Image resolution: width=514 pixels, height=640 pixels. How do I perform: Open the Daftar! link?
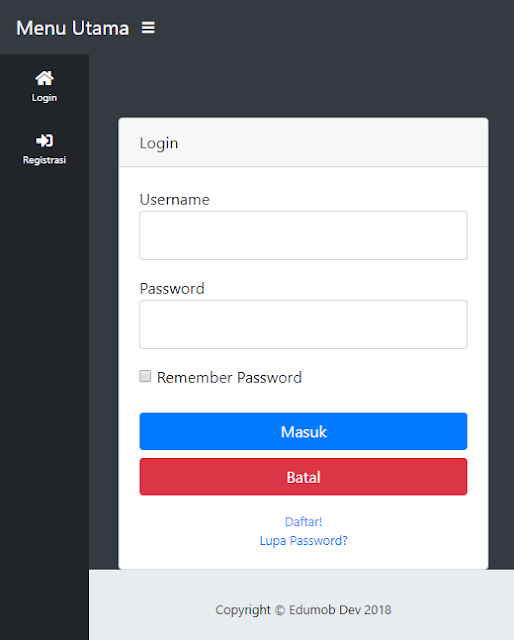click(303, 522)
